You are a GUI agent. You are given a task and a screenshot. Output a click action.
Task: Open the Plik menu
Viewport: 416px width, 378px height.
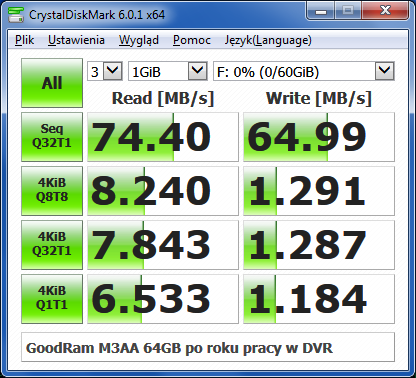pos(25,40)
